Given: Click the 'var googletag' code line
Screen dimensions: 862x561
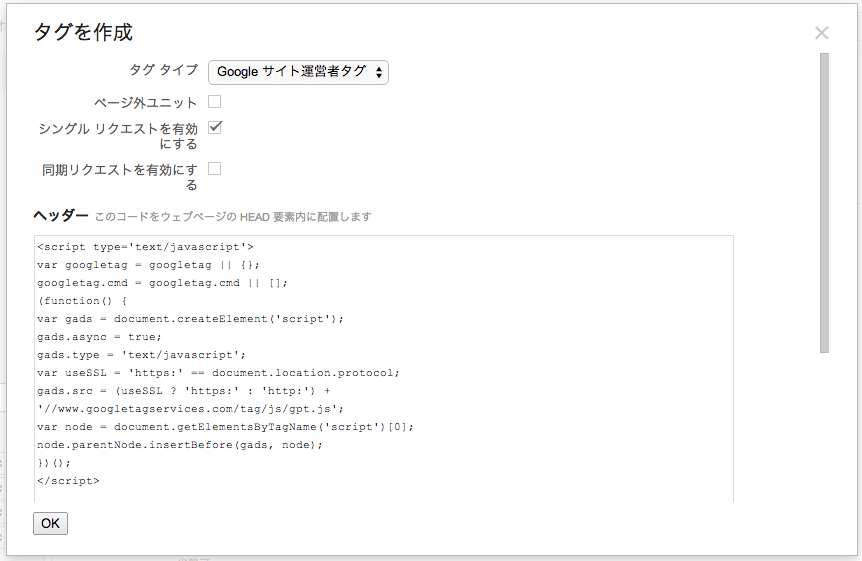Looking at the screenshot, I should 148,264.
